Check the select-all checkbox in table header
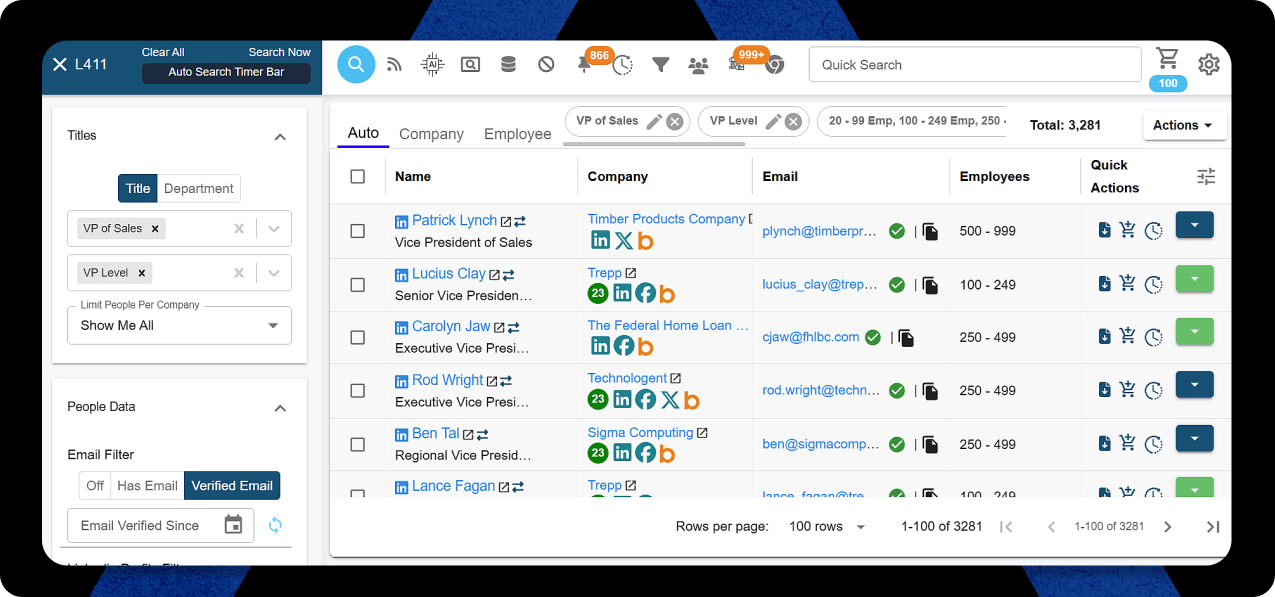 357,177
